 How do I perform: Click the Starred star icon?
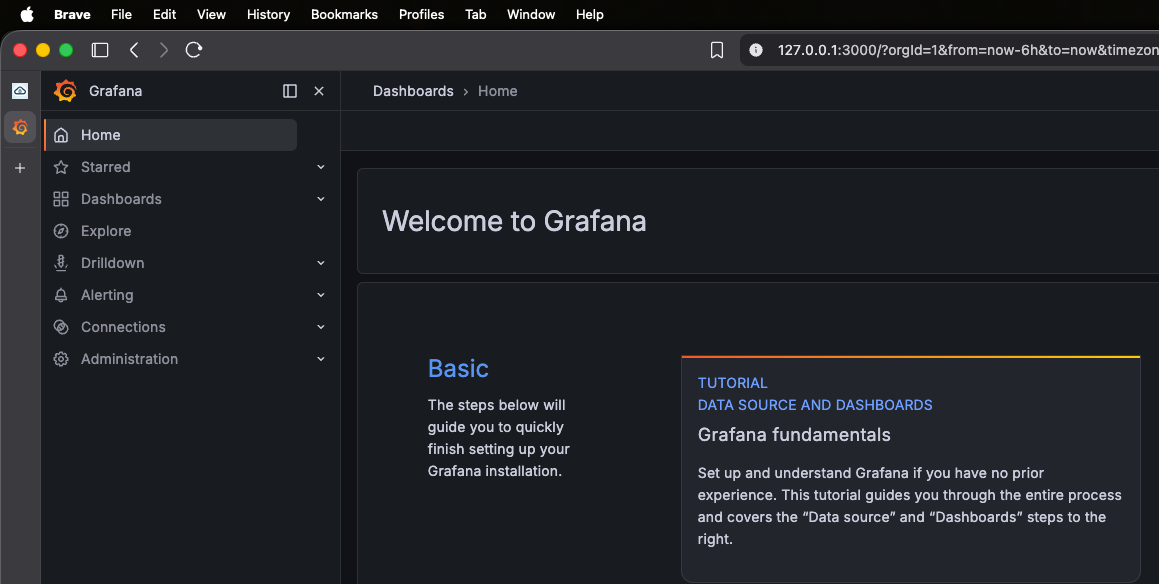61,167
